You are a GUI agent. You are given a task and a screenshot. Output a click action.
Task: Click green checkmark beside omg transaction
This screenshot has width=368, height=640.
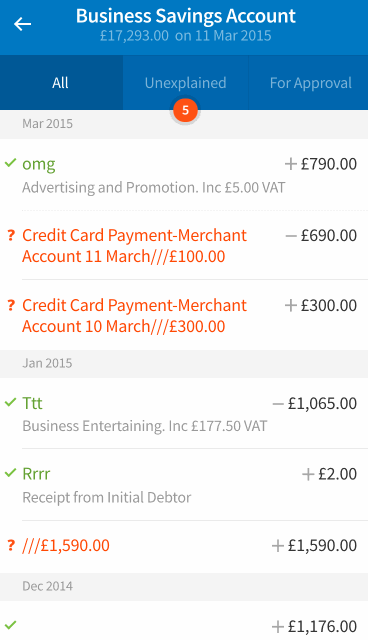[x=11, y=163]
